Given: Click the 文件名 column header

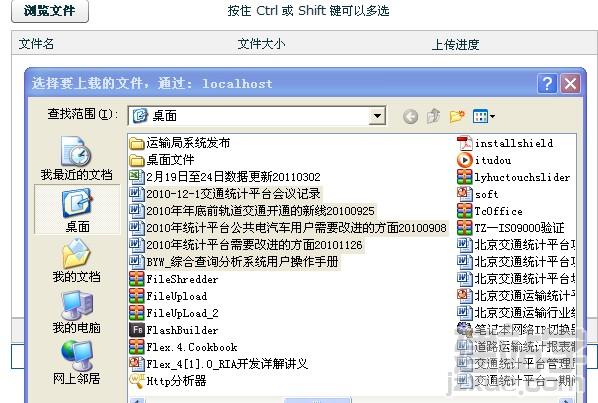Looking at the screenshot, I should (x=36, y=44).
